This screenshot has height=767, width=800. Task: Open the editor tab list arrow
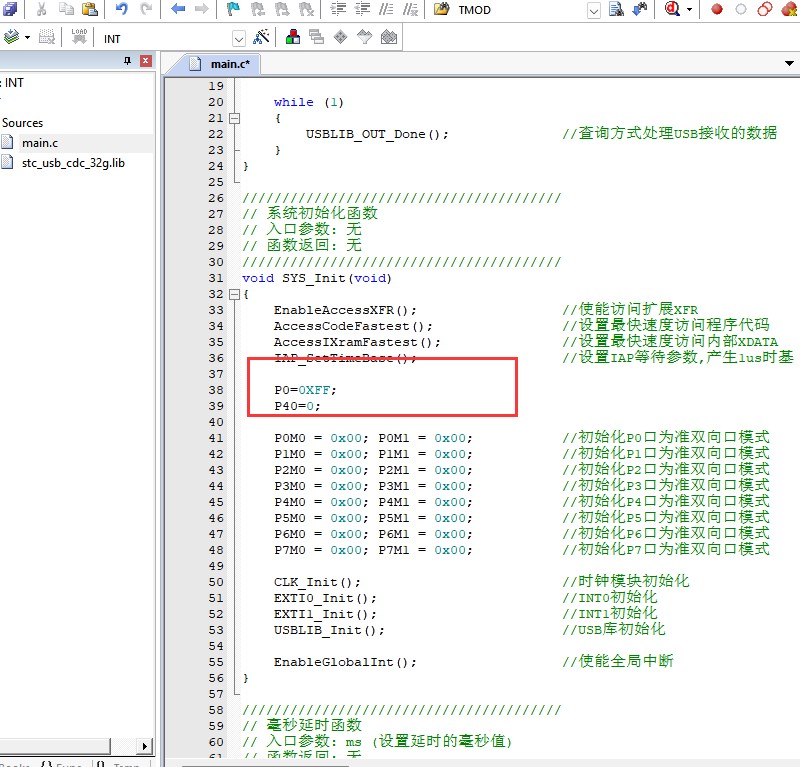coord(789,64)
